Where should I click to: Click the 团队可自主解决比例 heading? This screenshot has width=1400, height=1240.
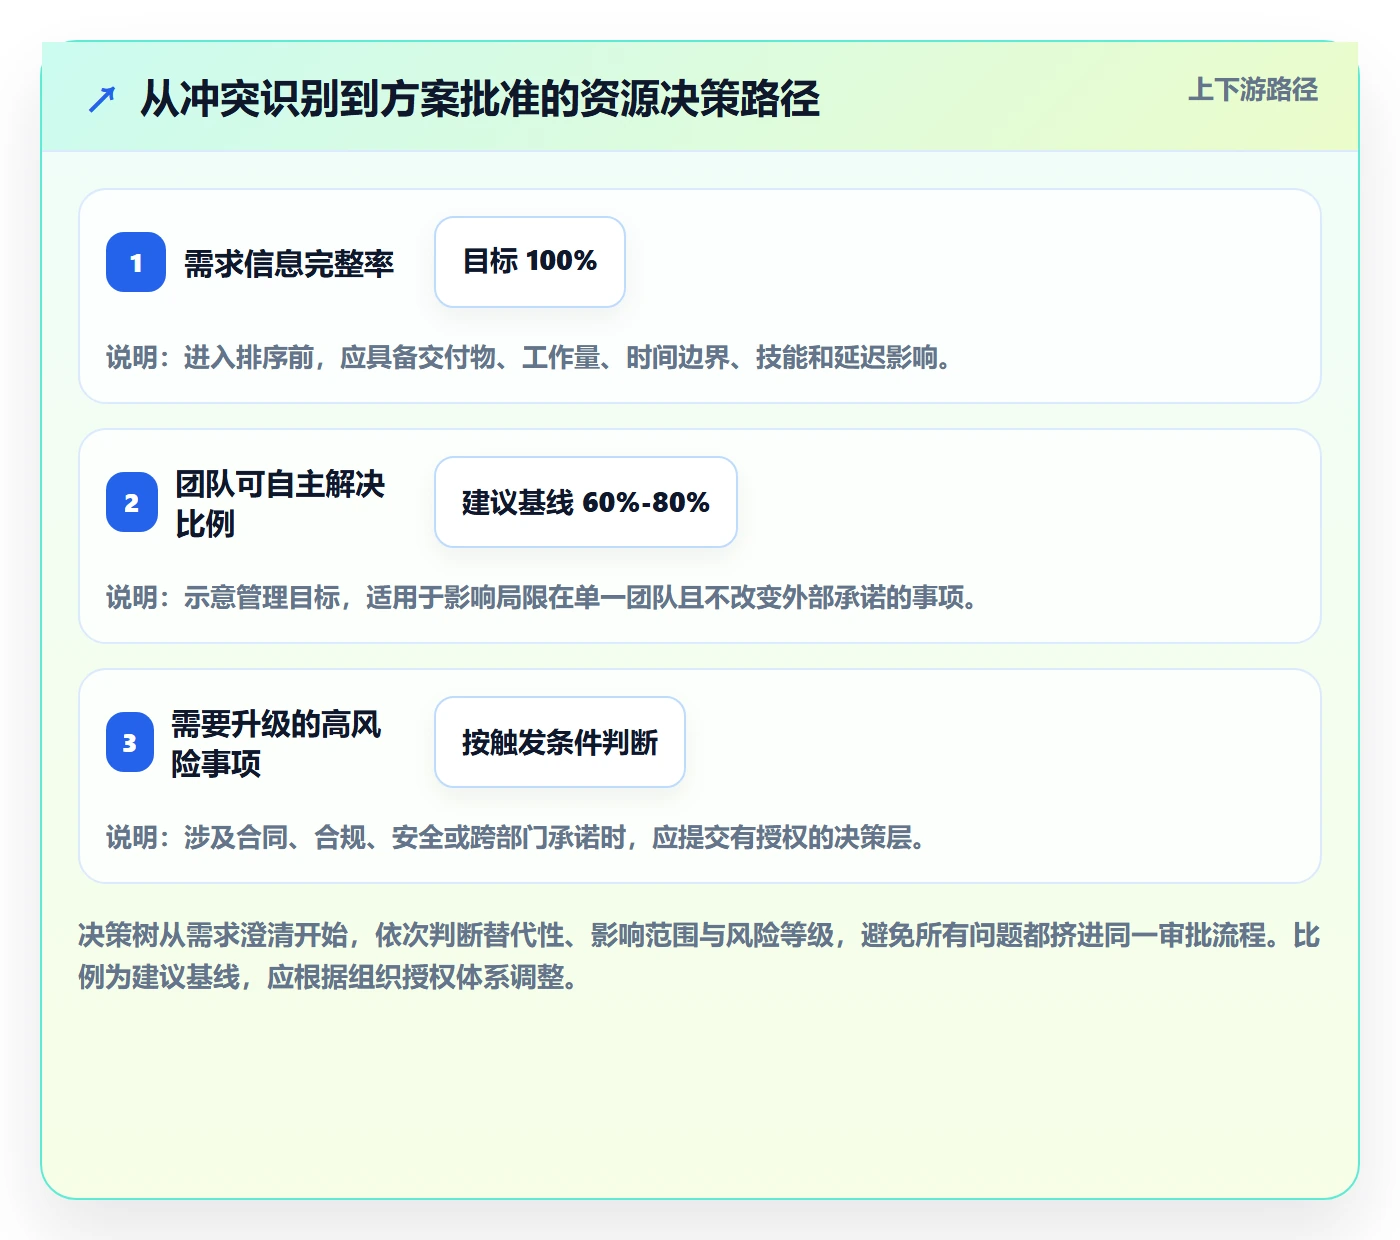pos(280,503)
